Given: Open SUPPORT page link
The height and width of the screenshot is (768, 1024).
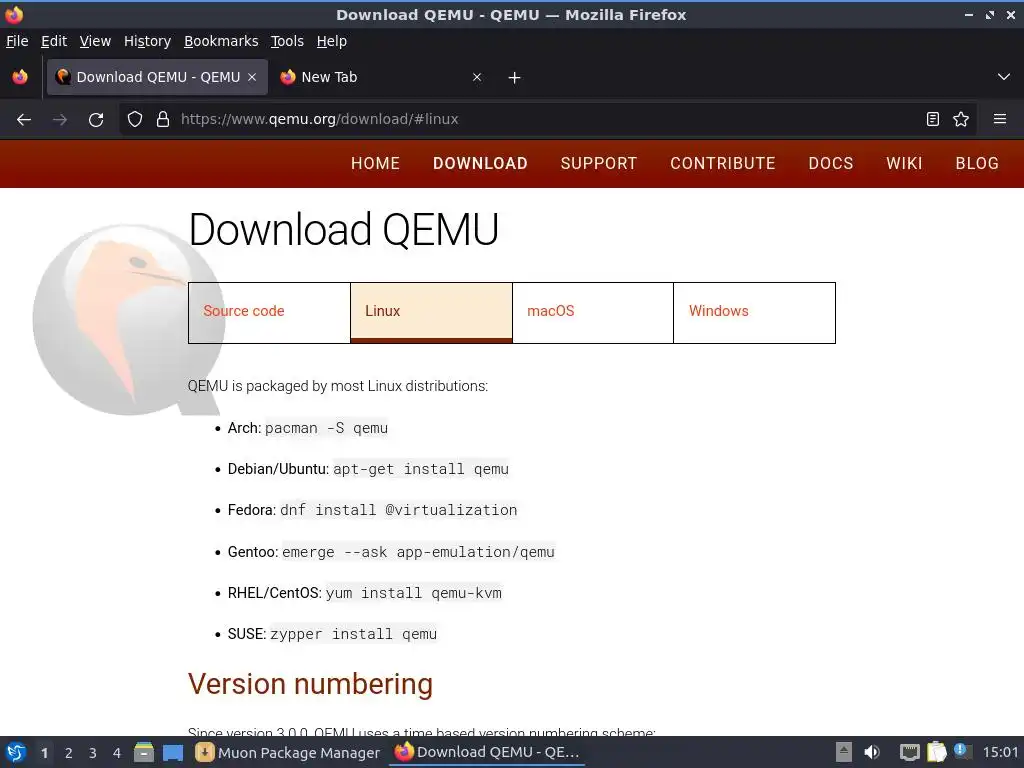Looking at the screenshot, I should click(x=599, y=163).
